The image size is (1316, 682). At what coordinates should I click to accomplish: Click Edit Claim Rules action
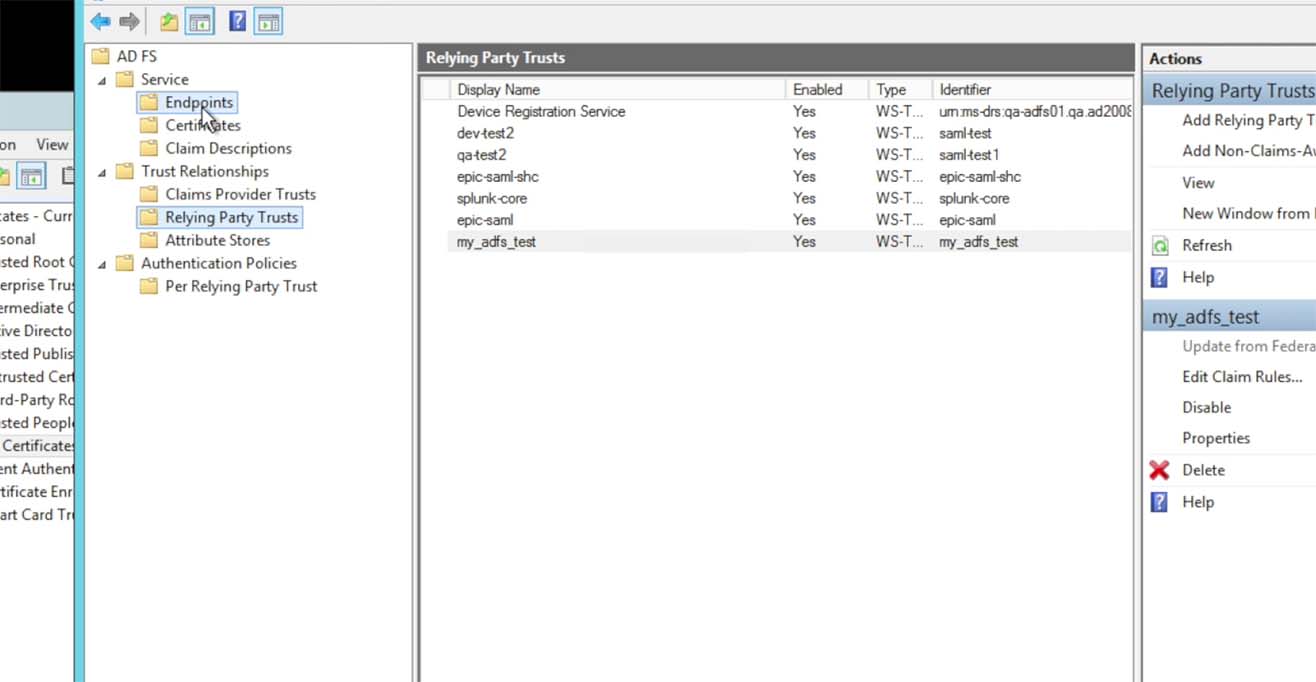pyautogui.click(x=1242, y=377)
